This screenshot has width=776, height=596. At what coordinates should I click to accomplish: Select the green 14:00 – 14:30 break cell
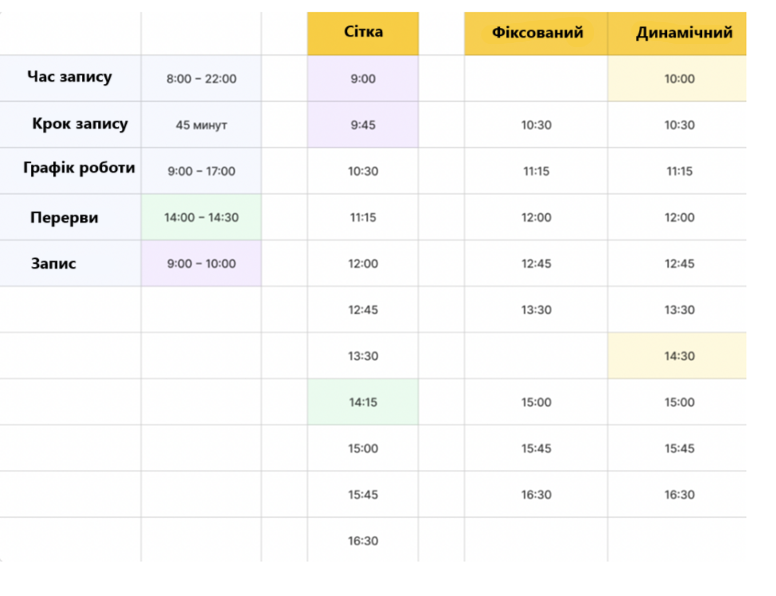[x=201, y=217]
